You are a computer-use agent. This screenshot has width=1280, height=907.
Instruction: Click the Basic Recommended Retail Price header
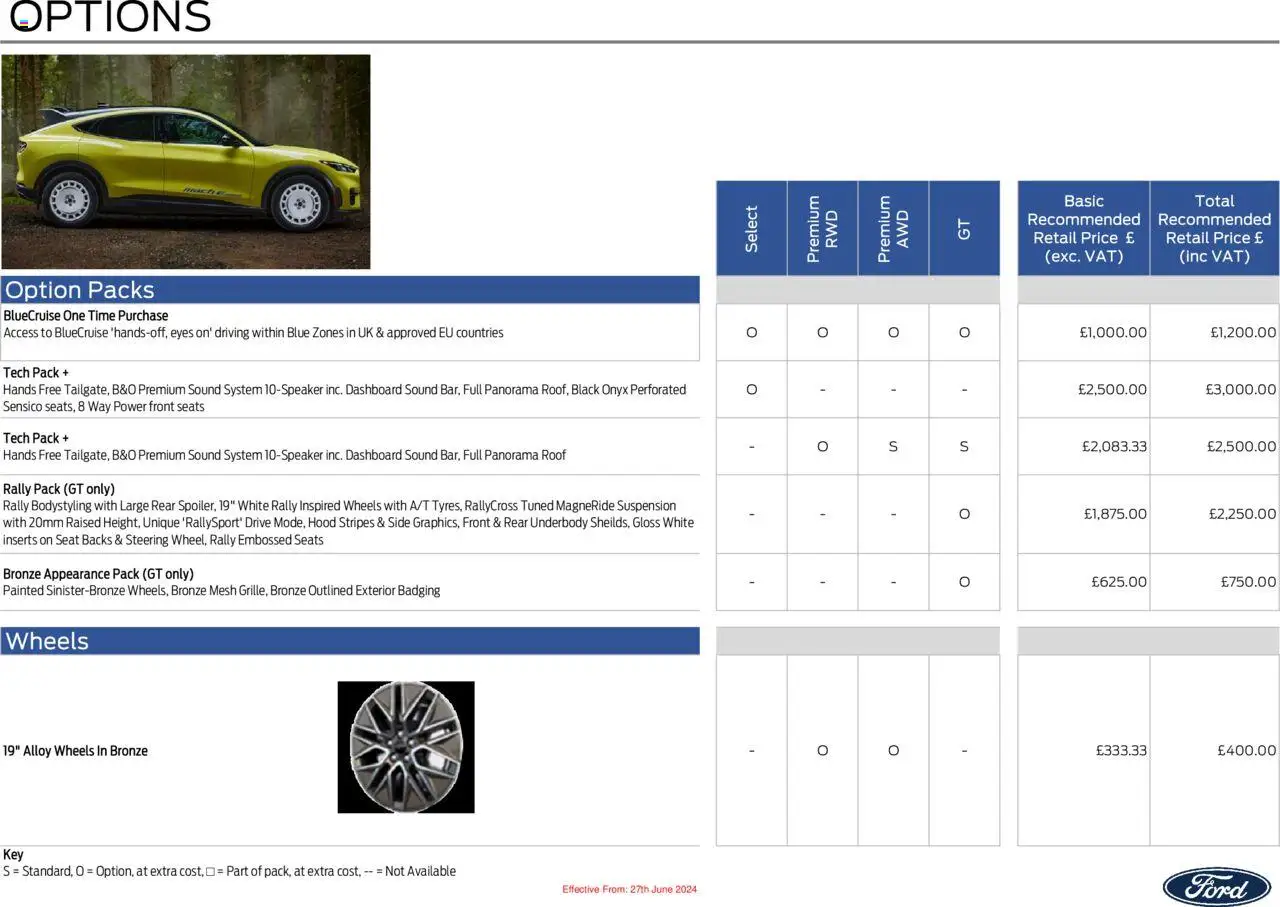[x=1084, y=228]
